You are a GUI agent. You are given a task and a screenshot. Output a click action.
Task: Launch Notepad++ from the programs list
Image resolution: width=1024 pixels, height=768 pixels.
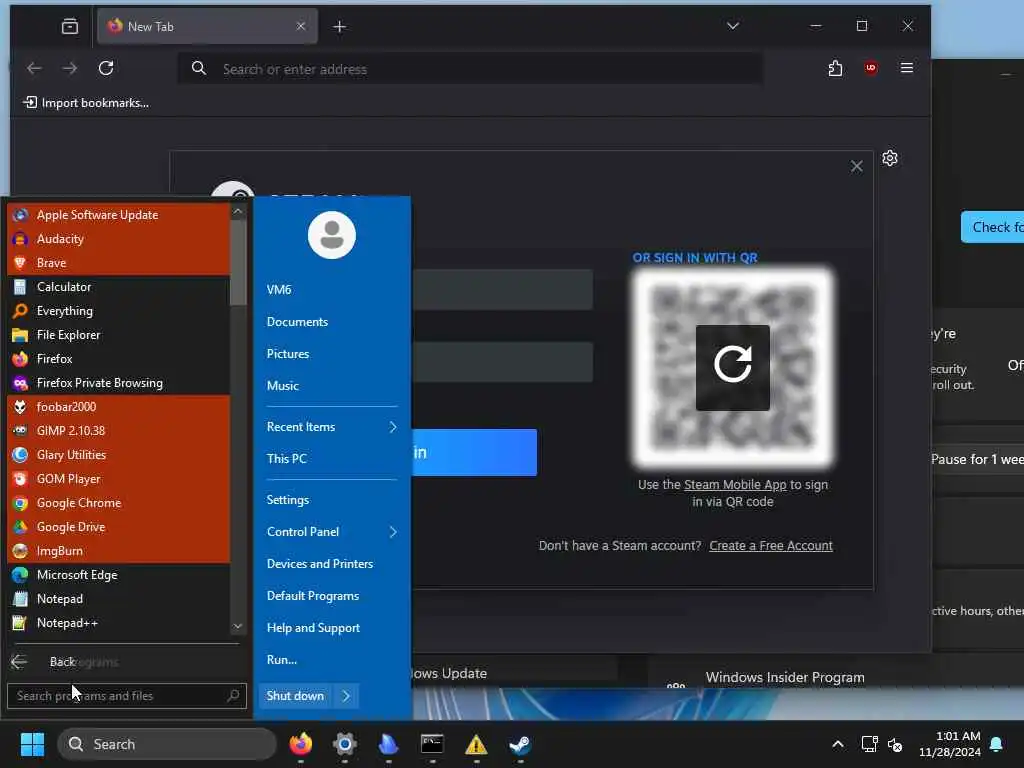pyautogui.click(x=118, y=624)
